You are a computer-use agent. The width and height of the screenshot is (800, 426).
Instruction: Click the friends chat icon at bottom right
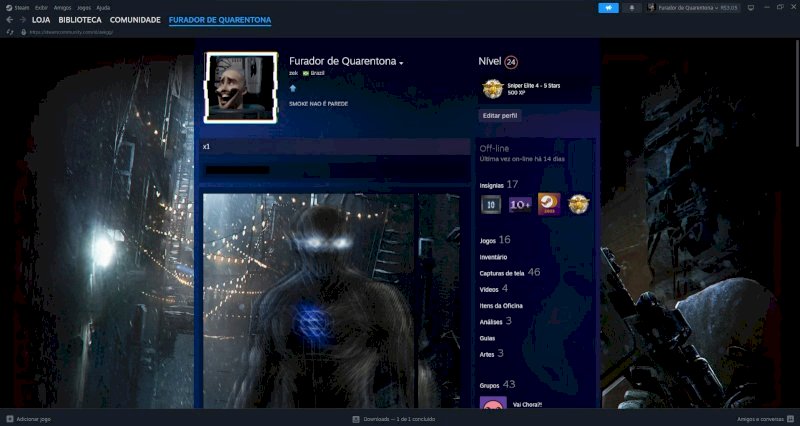tap(790, 419)
